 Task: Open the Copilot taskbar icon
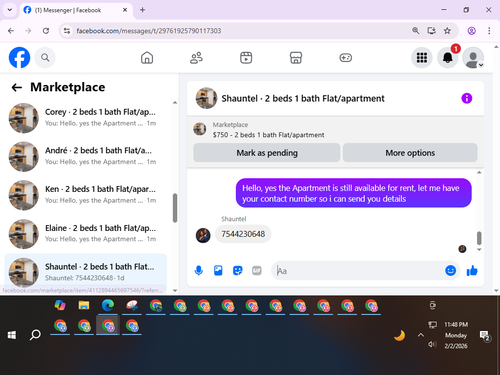point(60,305)
